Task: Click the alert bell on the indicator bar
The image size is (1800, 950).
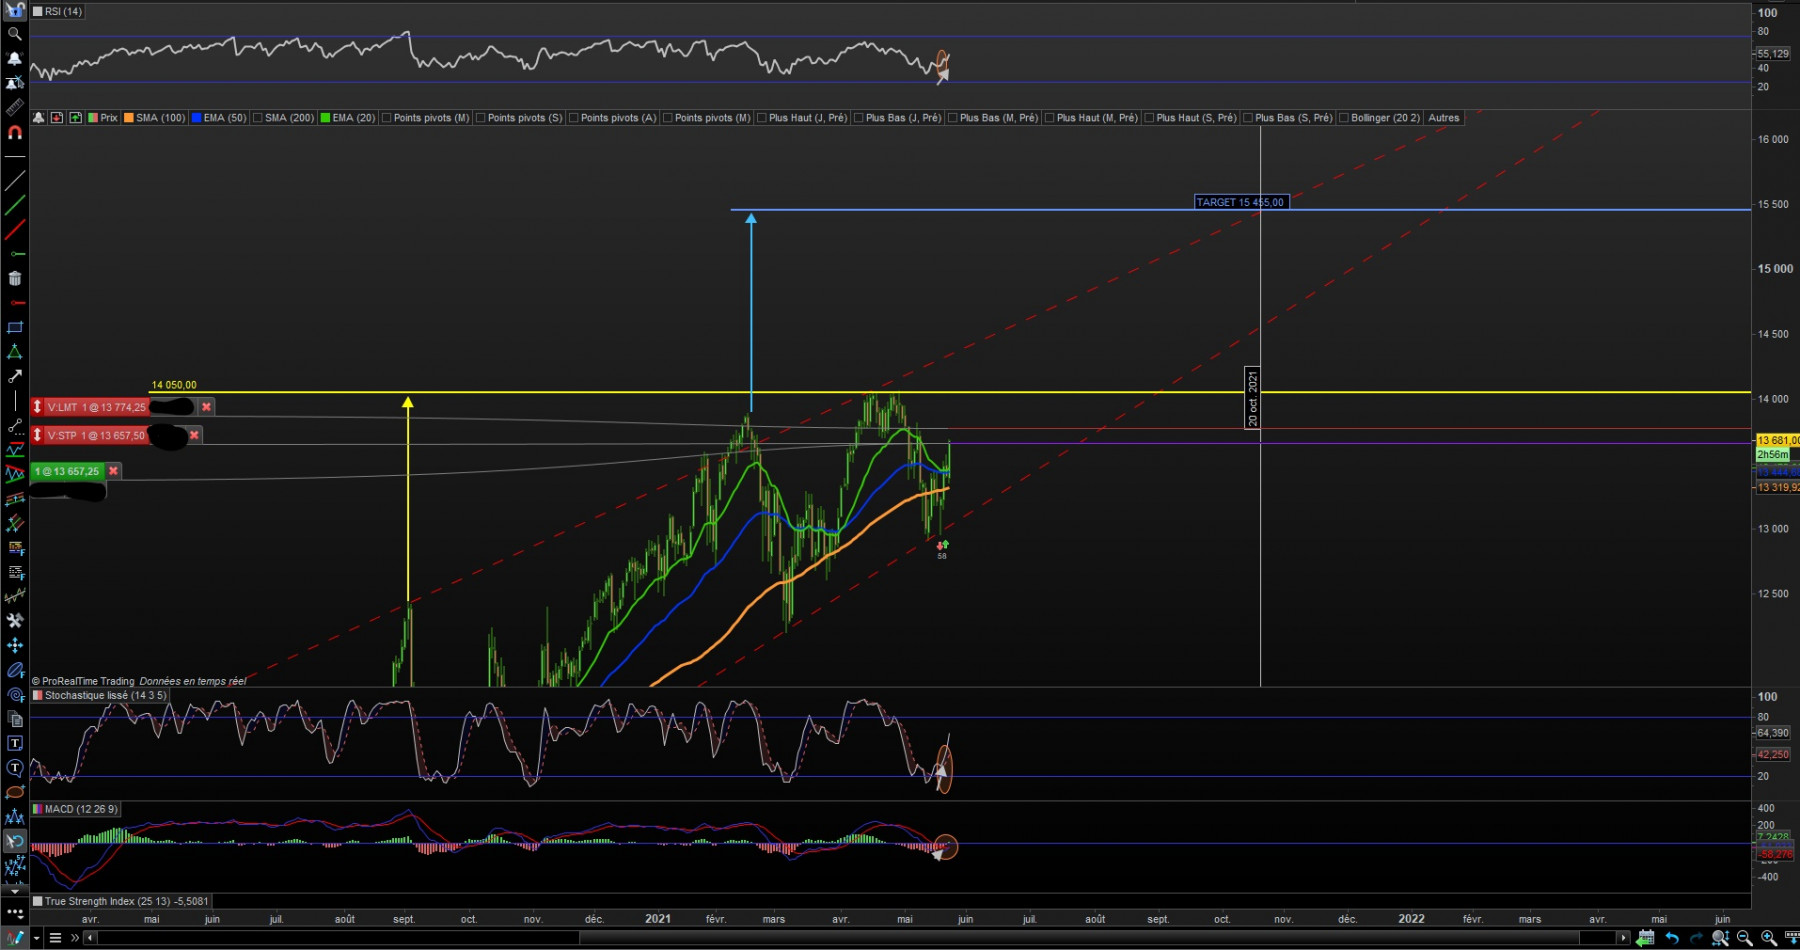Action: pyautogui.click(x=38, y=118)
